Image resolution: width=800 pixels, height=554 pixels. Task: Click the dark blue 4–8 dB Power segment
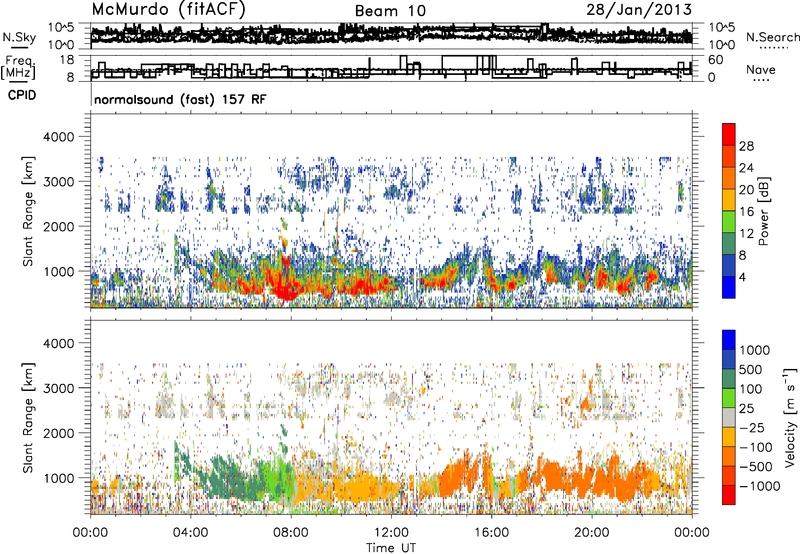729,265
